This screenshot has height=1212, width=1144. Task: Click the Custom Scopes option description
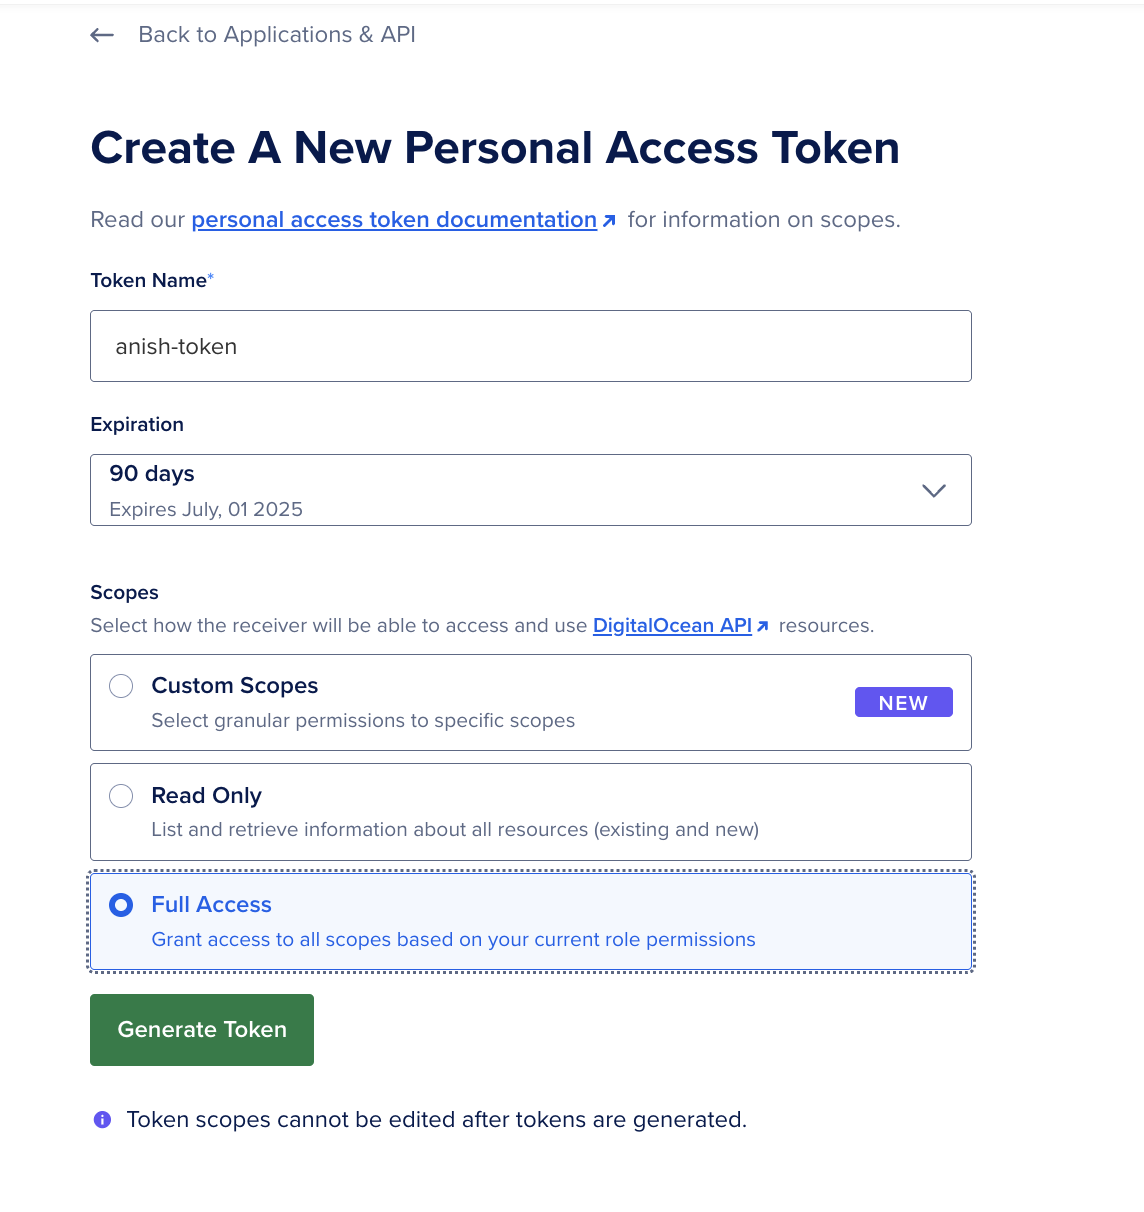coord(363,721)
